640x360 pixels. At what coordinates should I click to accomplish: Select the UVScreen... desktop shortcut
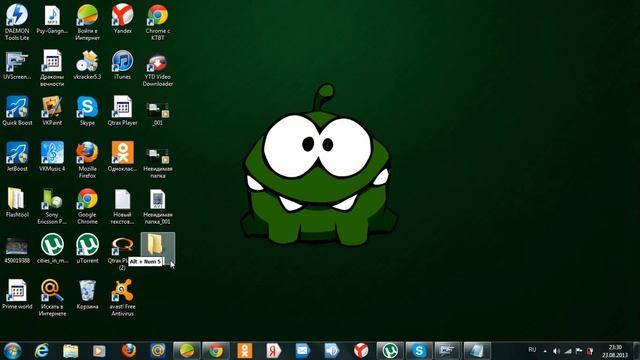[x=17, y=65]
